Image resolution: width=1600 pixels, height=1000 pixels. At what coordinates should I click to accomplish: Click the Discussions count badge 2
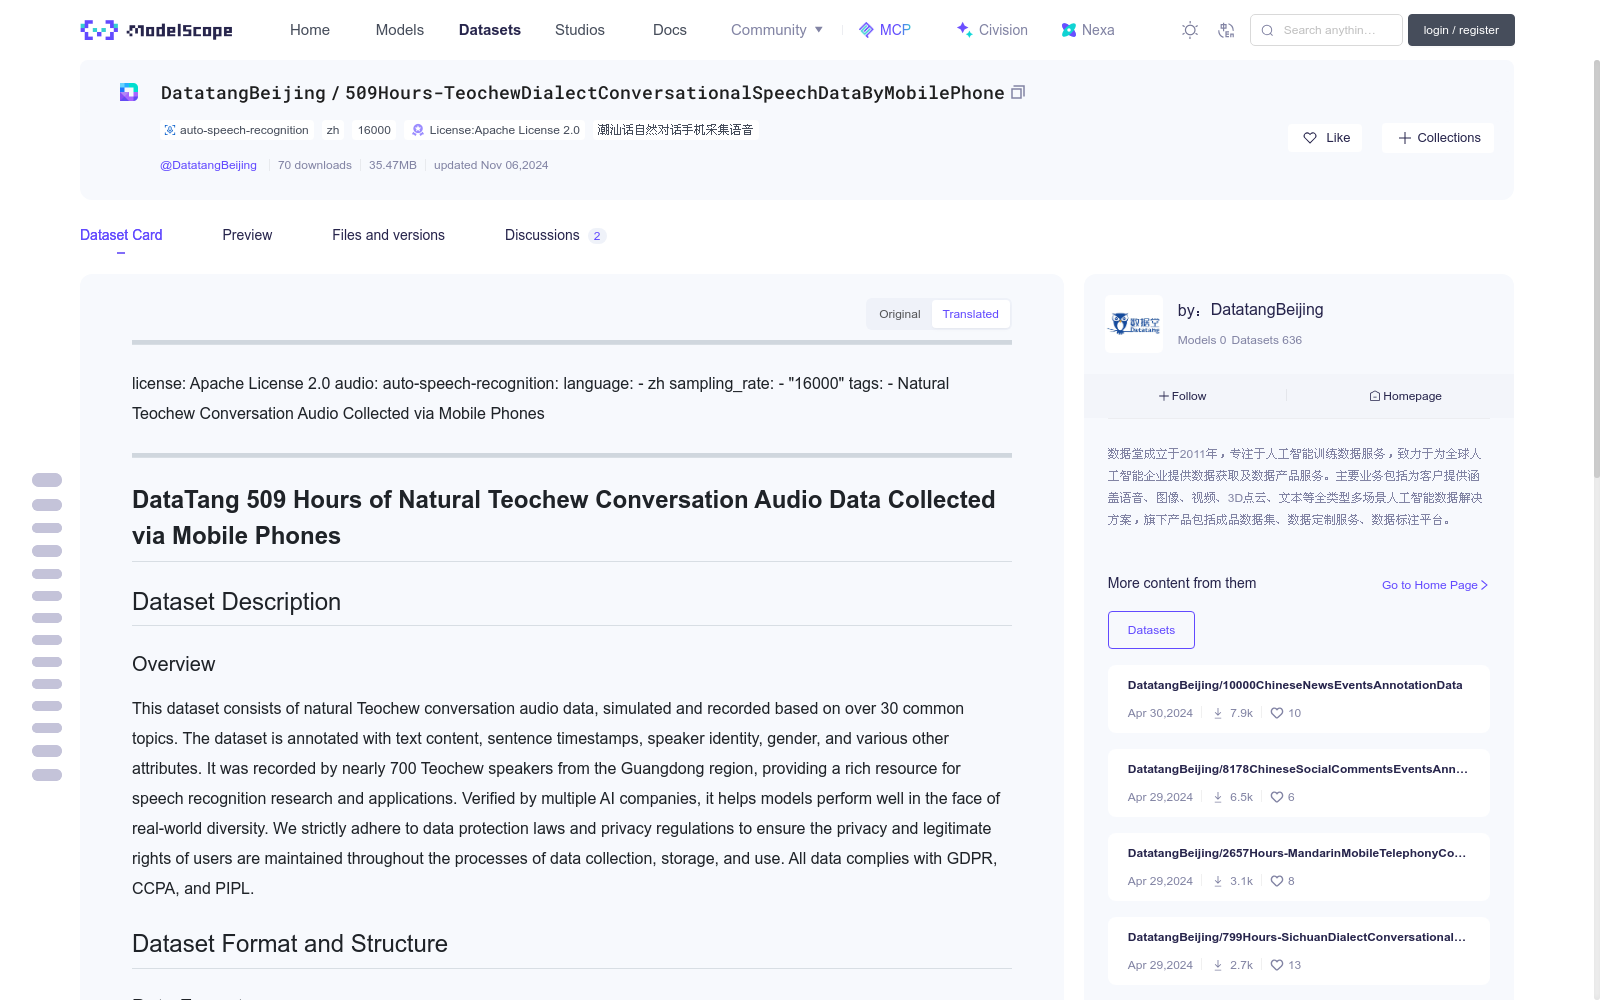pos(597,236)
